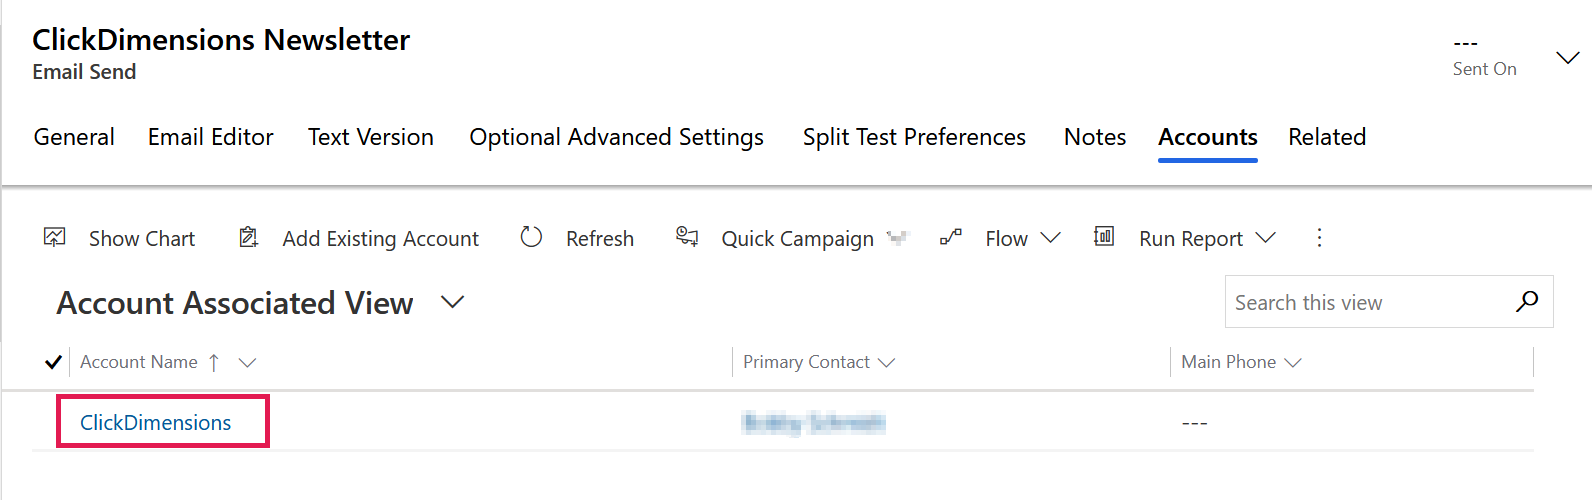Screen dimensions: 1592x500
Task: Open the more commands vertical ellipsis
Action: [1319, 237]
